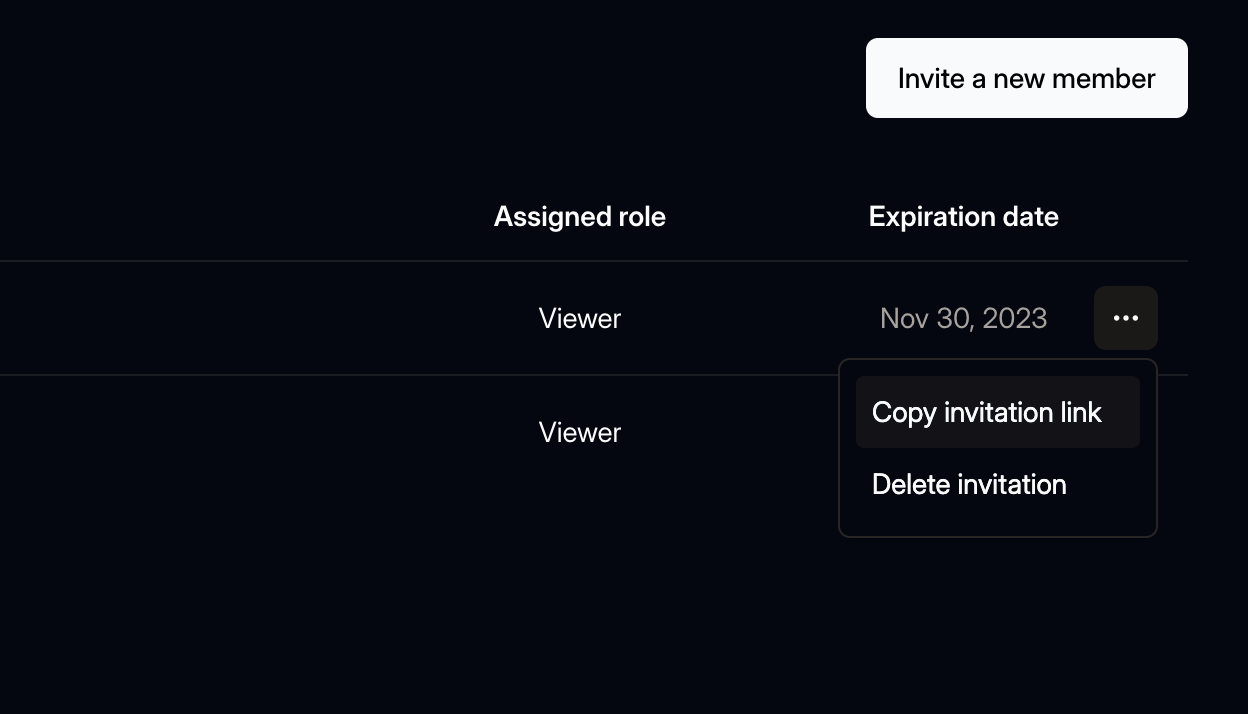Click the Assigned role column header
The image size is (1248, 714).
(579, 216)
